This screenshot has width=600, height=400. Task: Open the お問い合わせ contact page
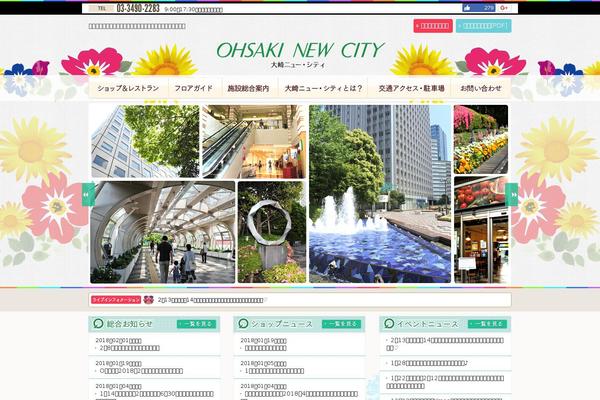[481, 88]
